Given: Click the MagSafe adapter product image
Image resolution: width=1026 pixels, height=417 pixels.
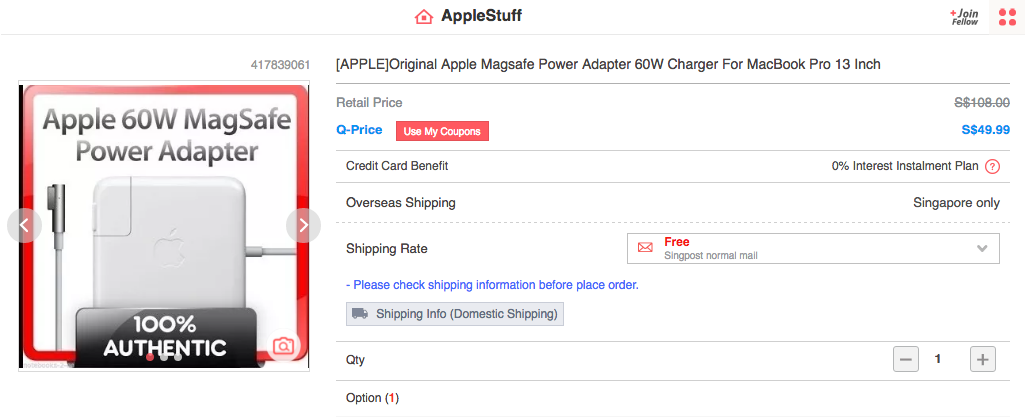Looking at the screenshot, I should pyautogui.click(x=164, y=226).
